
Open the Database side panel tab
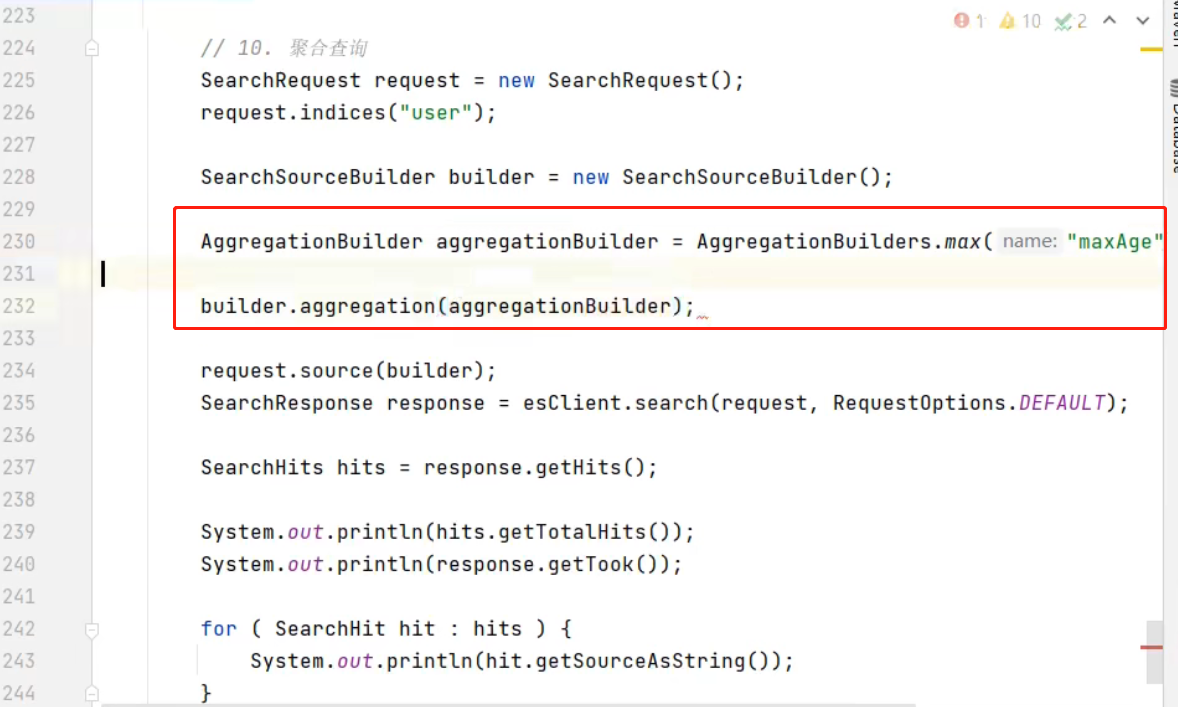click(1173, 125)
